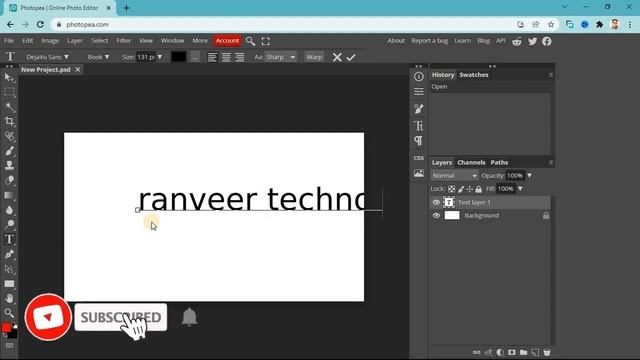This screenshot has width=640, height=360.
Task: Open the Image menu
Action: click(50, 41)
